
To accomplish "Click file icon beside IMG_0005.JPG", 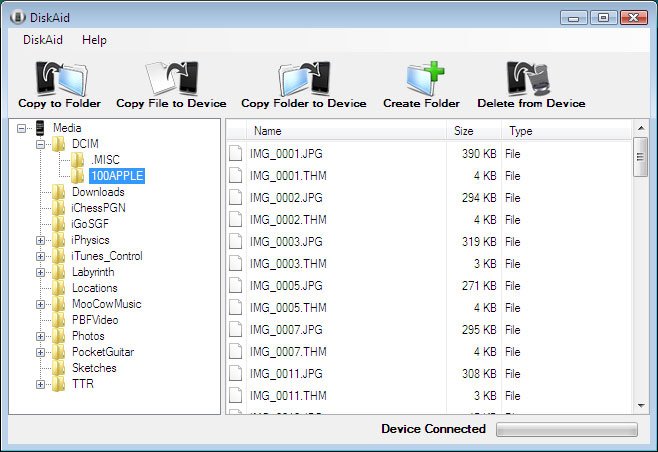I will [x=235, y=286].
